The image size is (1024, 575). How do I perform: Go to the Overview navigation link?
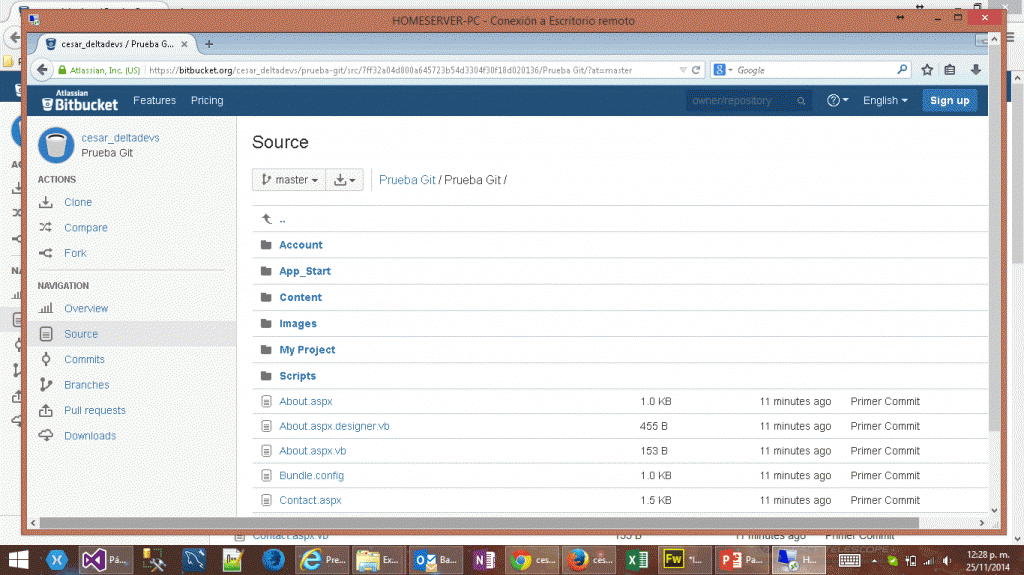[86, 308]
